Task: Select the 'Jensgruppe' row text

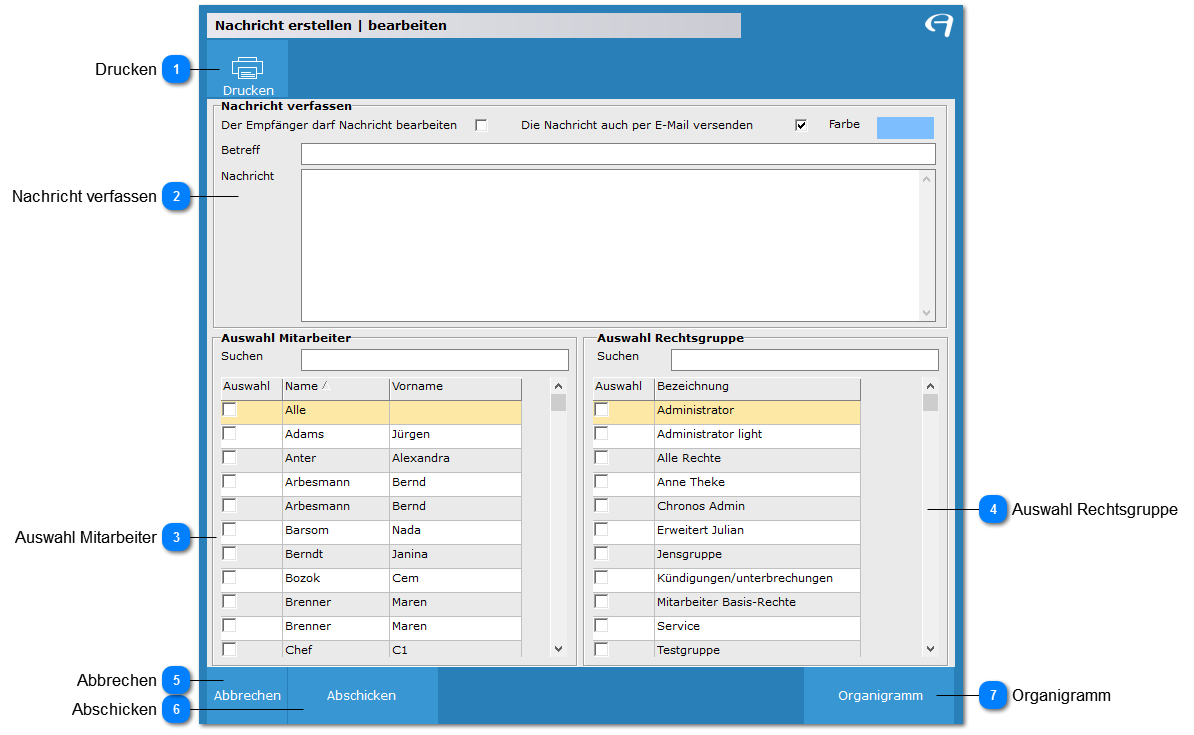Action: (689, 554)
